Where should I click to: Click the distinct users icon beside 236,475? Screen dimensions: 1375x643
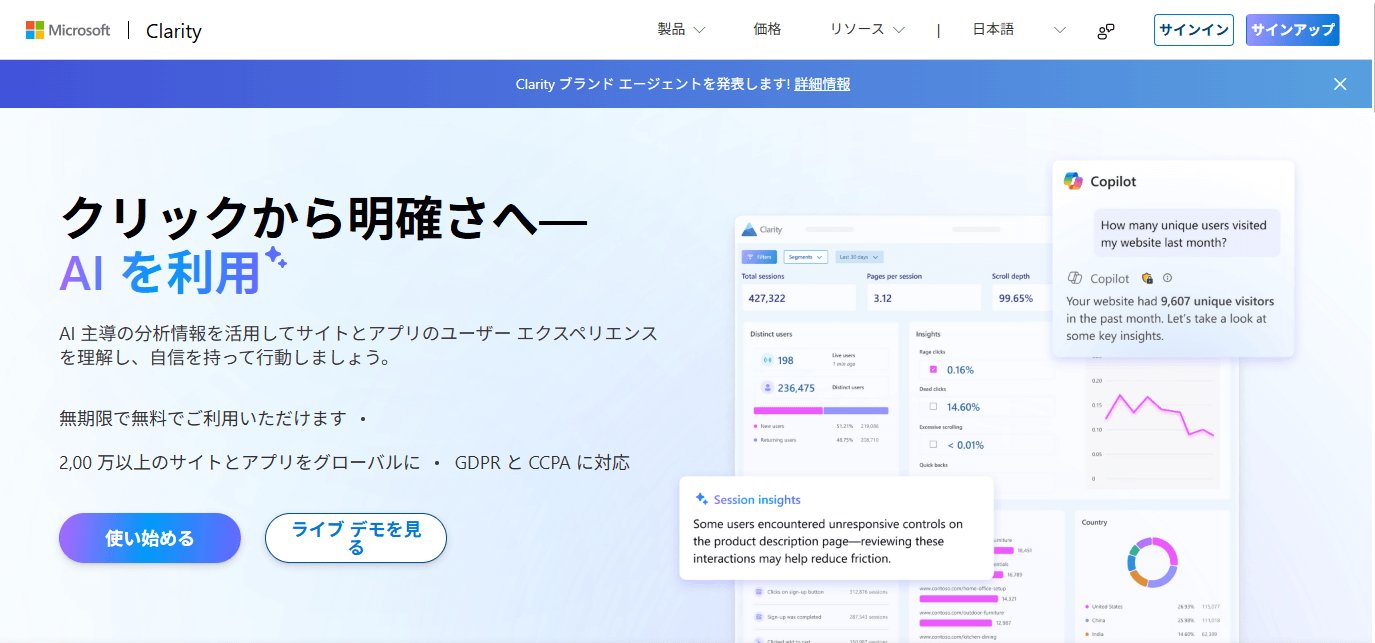point(767,387)
